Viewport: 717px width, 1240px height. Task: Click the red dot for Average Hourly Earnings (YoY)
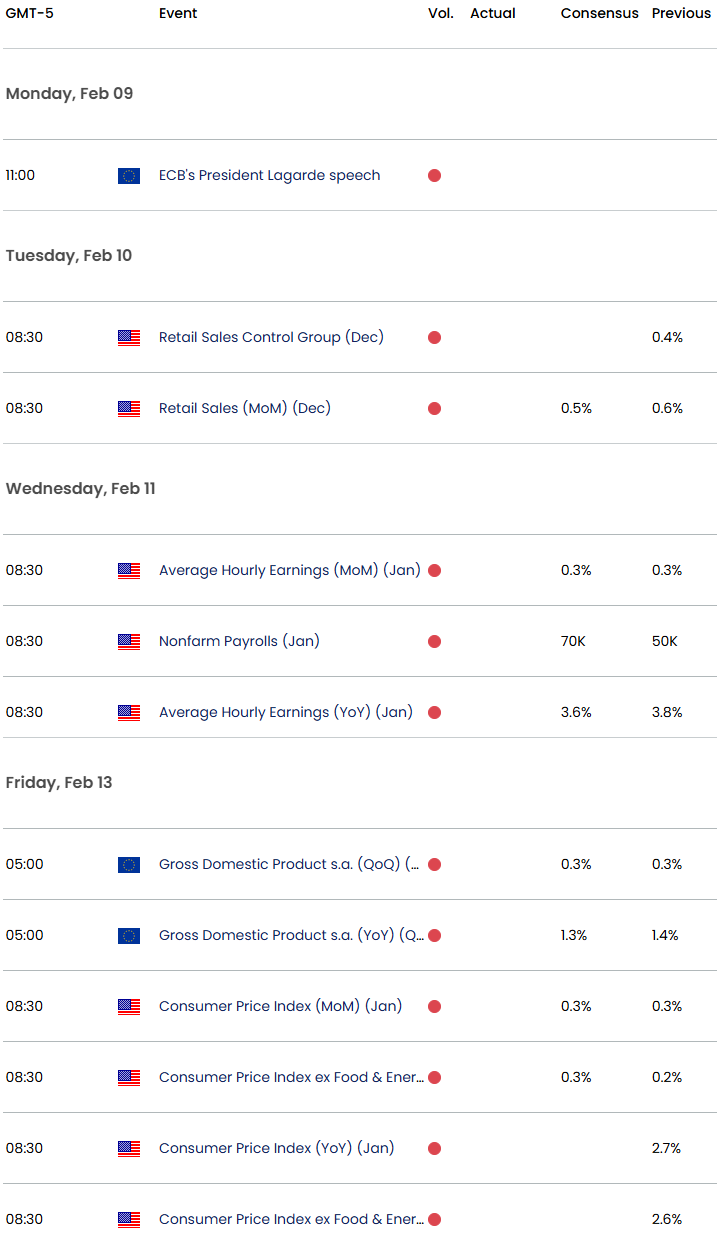[434, 713]
